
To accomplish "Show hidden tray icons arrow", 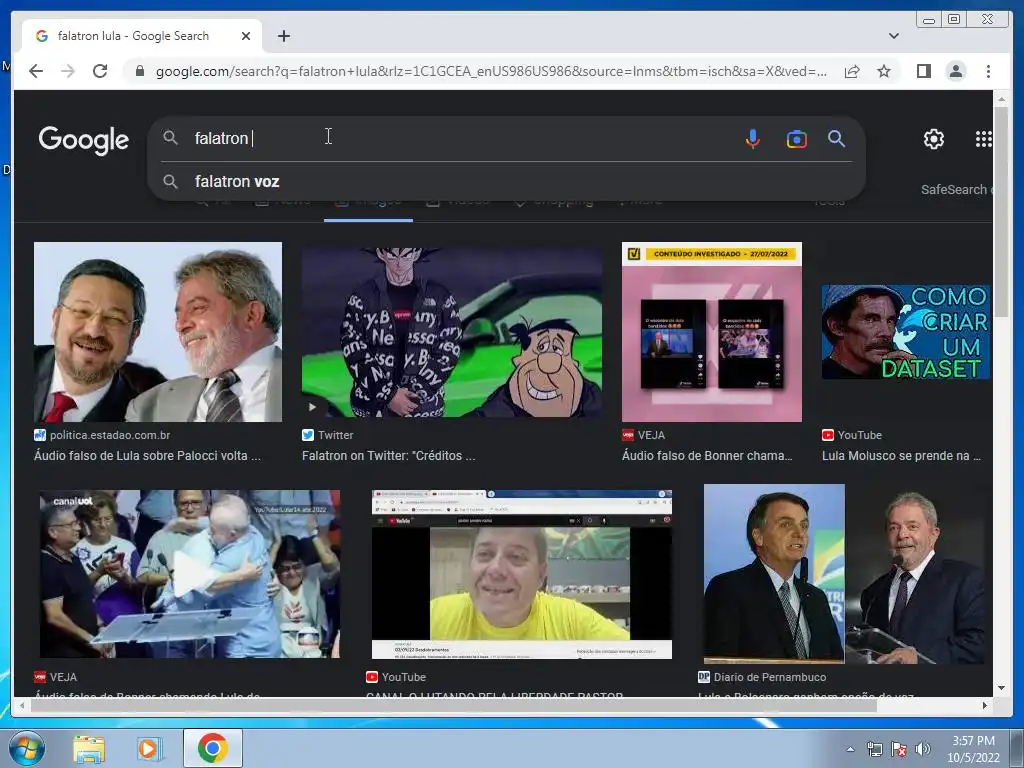I will (x=850, y=749).
